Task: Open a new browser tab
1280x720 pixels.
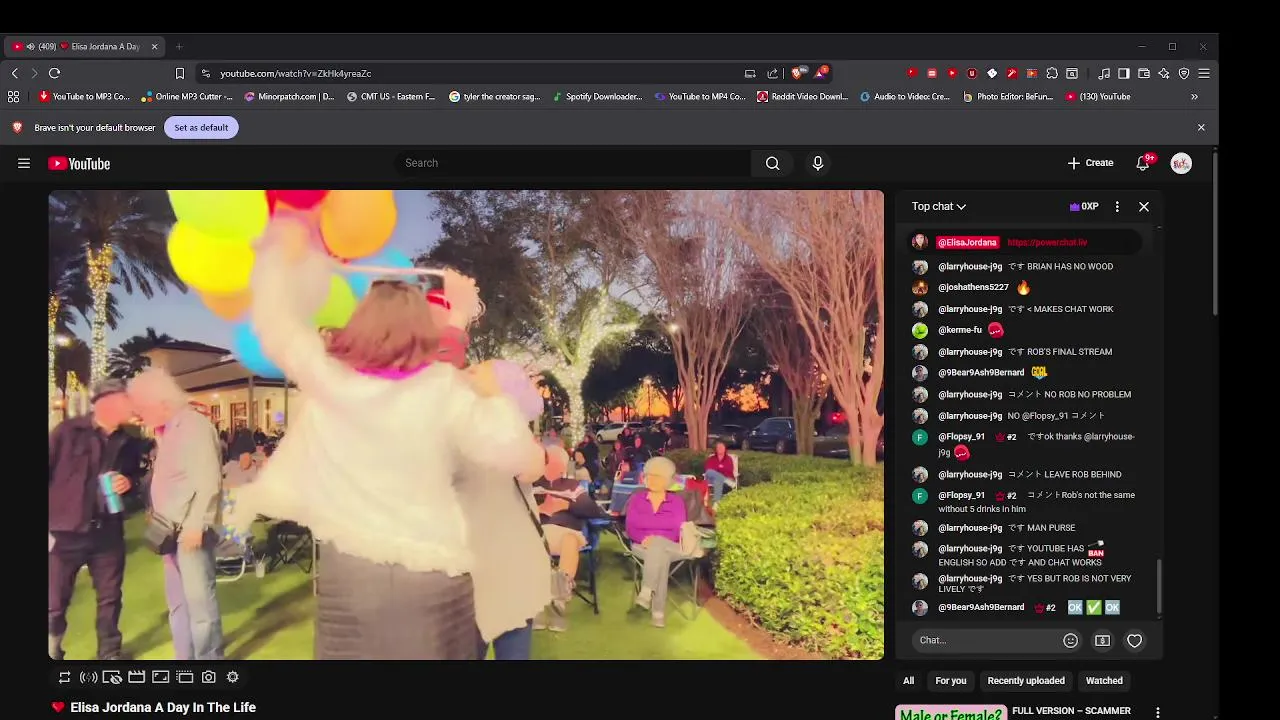Action: (x=179, y=46)
